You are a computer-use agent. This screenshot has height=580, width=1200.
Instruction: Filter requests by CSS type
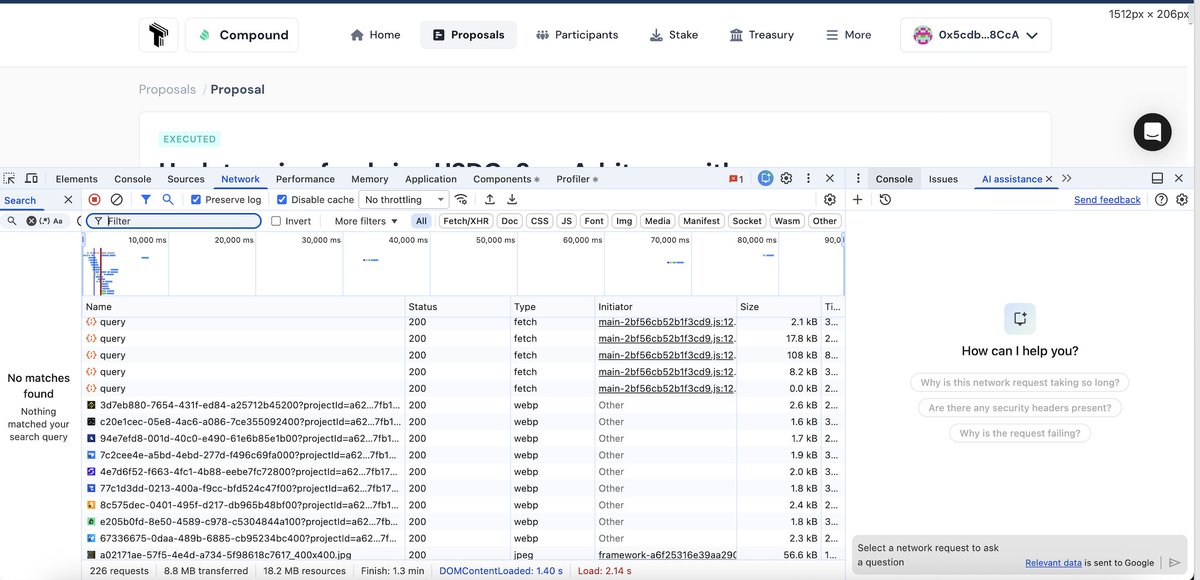coord(540,221)
